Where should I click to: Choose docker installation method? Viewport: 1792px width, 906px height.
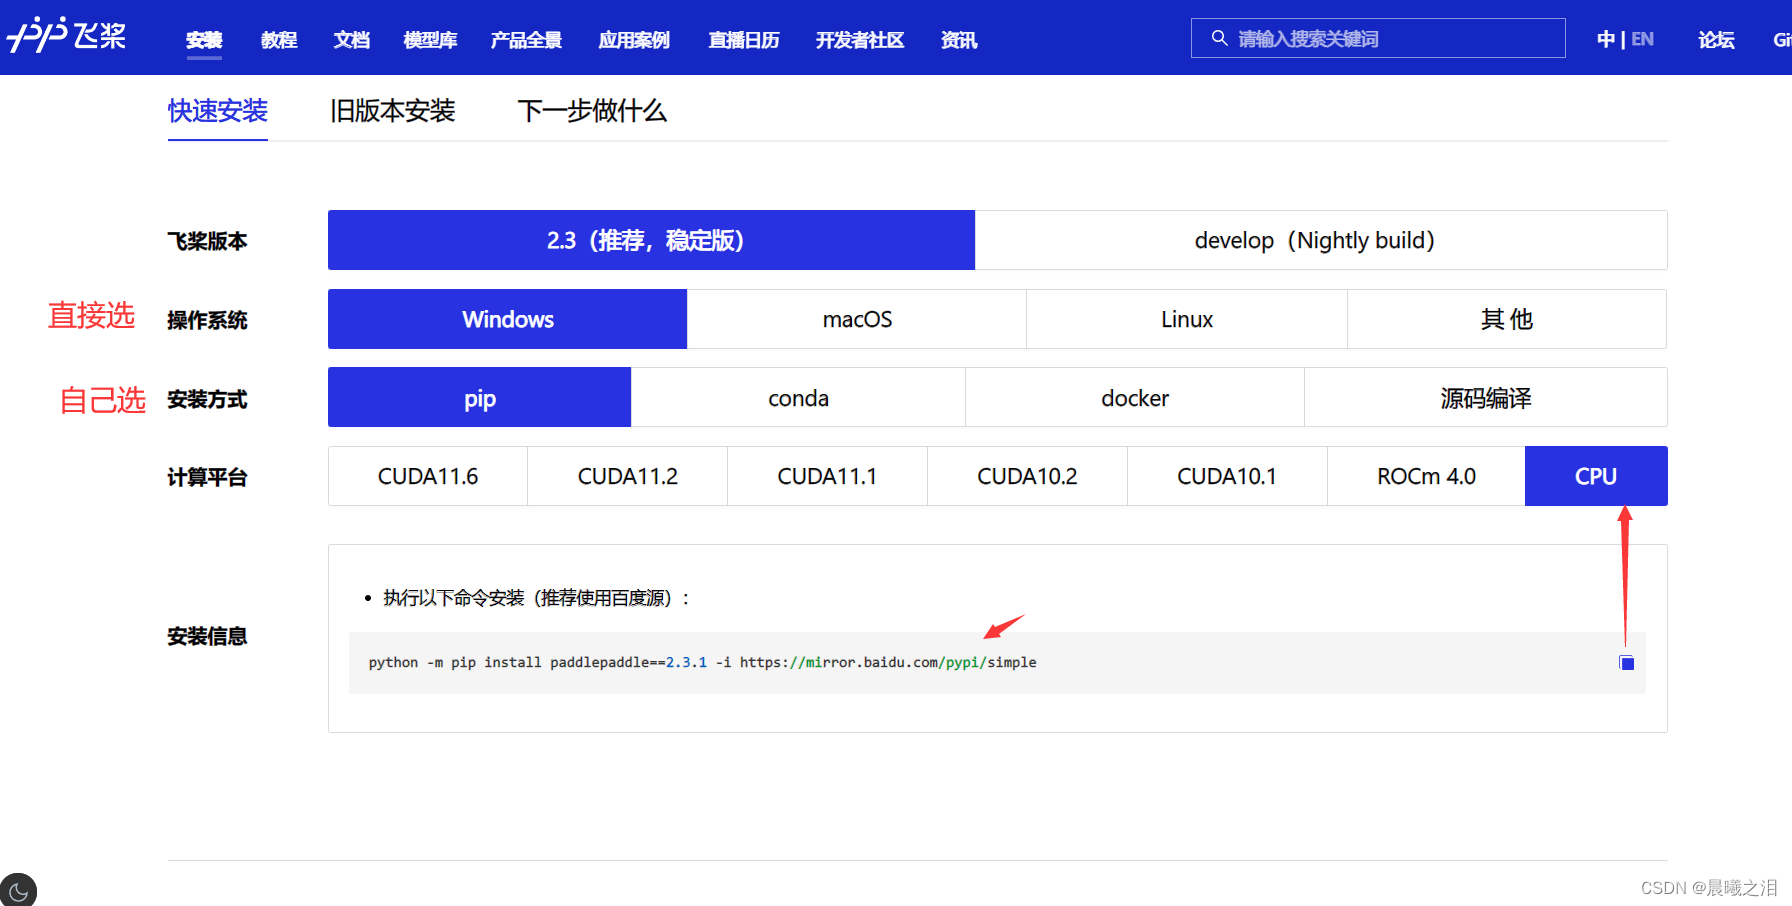click(x=1134, y=397)
